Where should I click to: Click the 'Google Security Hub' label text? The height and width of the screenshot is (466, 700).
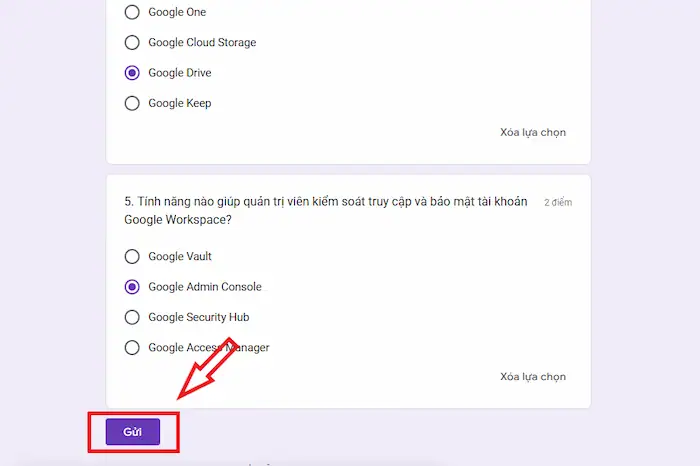(x=198, y=317)
